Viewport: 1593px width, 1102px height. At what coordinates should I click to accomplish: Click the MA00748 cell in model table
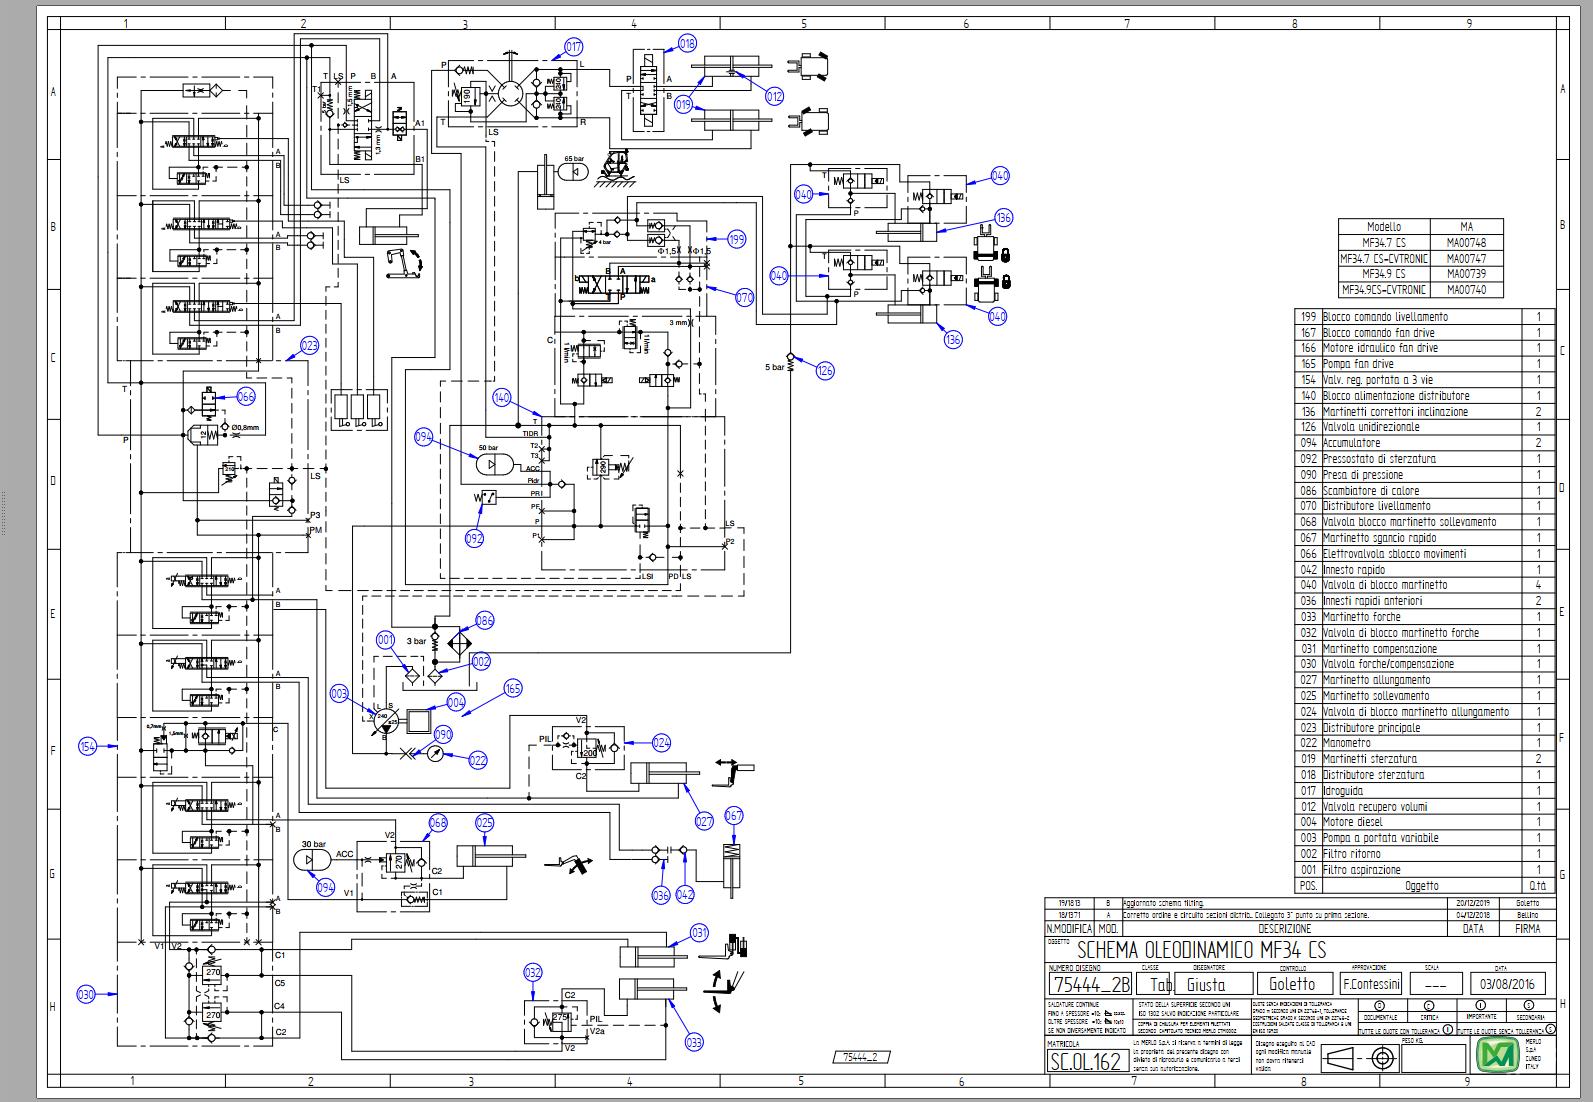[1465, 242]
